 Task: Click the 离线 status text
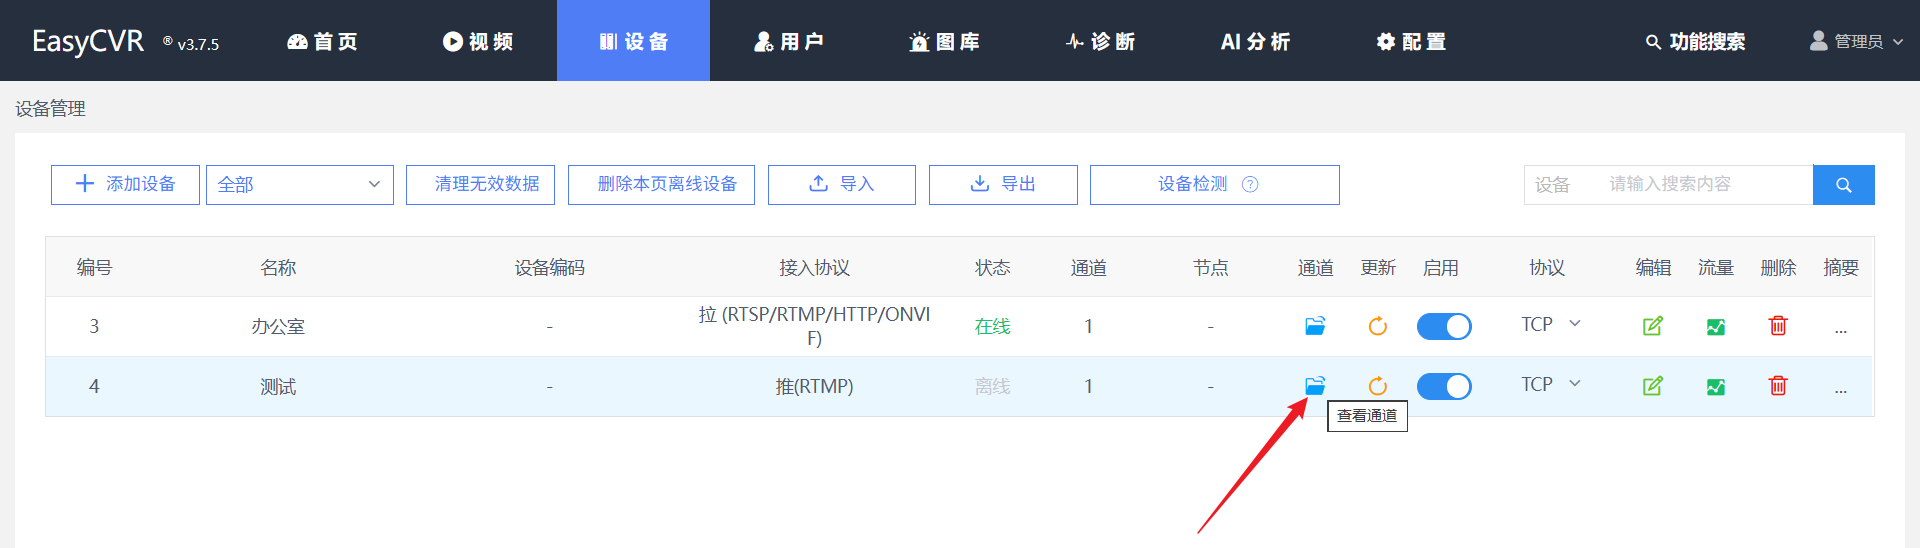point(993,386)
